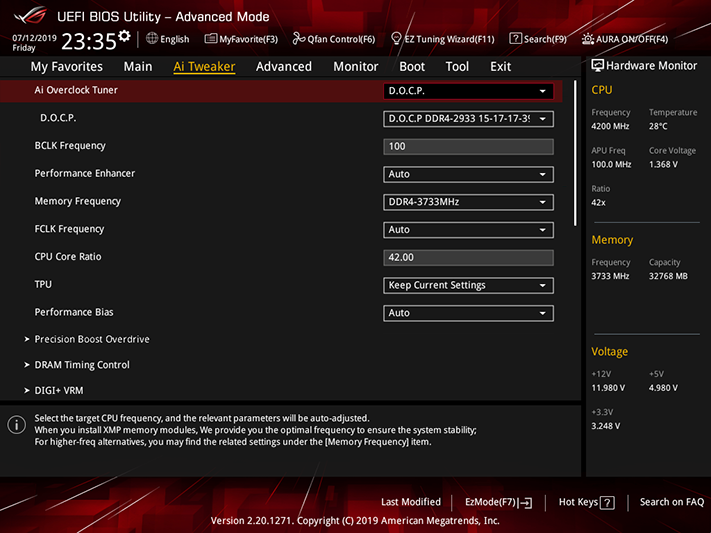The image size is (711, 533).
Task: Open the Advanced tab
Action: click(284, 67)
